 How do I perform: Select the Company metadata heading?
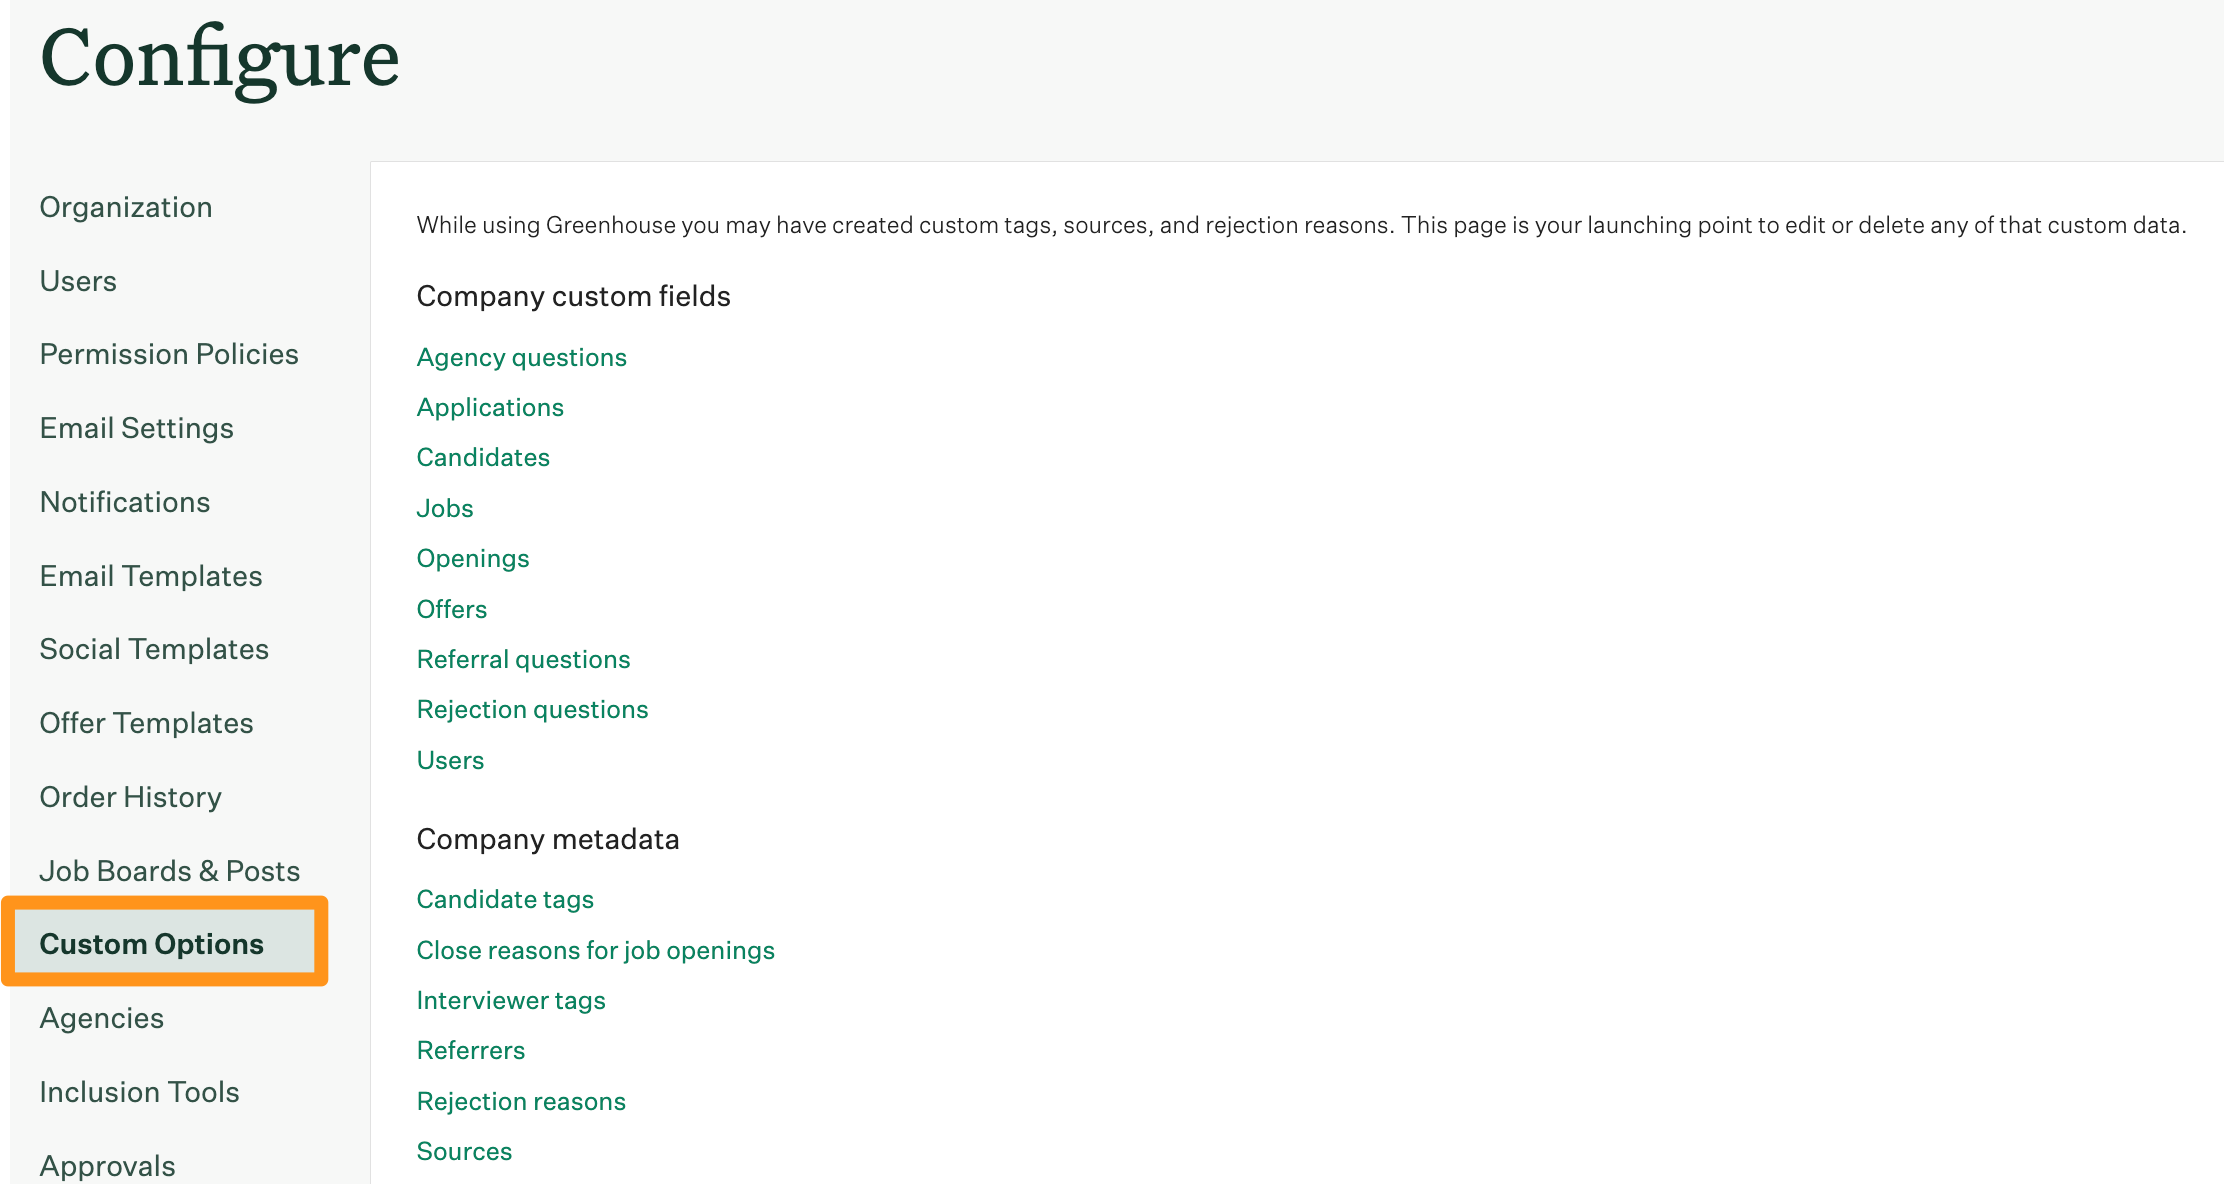tap(548, 839)
